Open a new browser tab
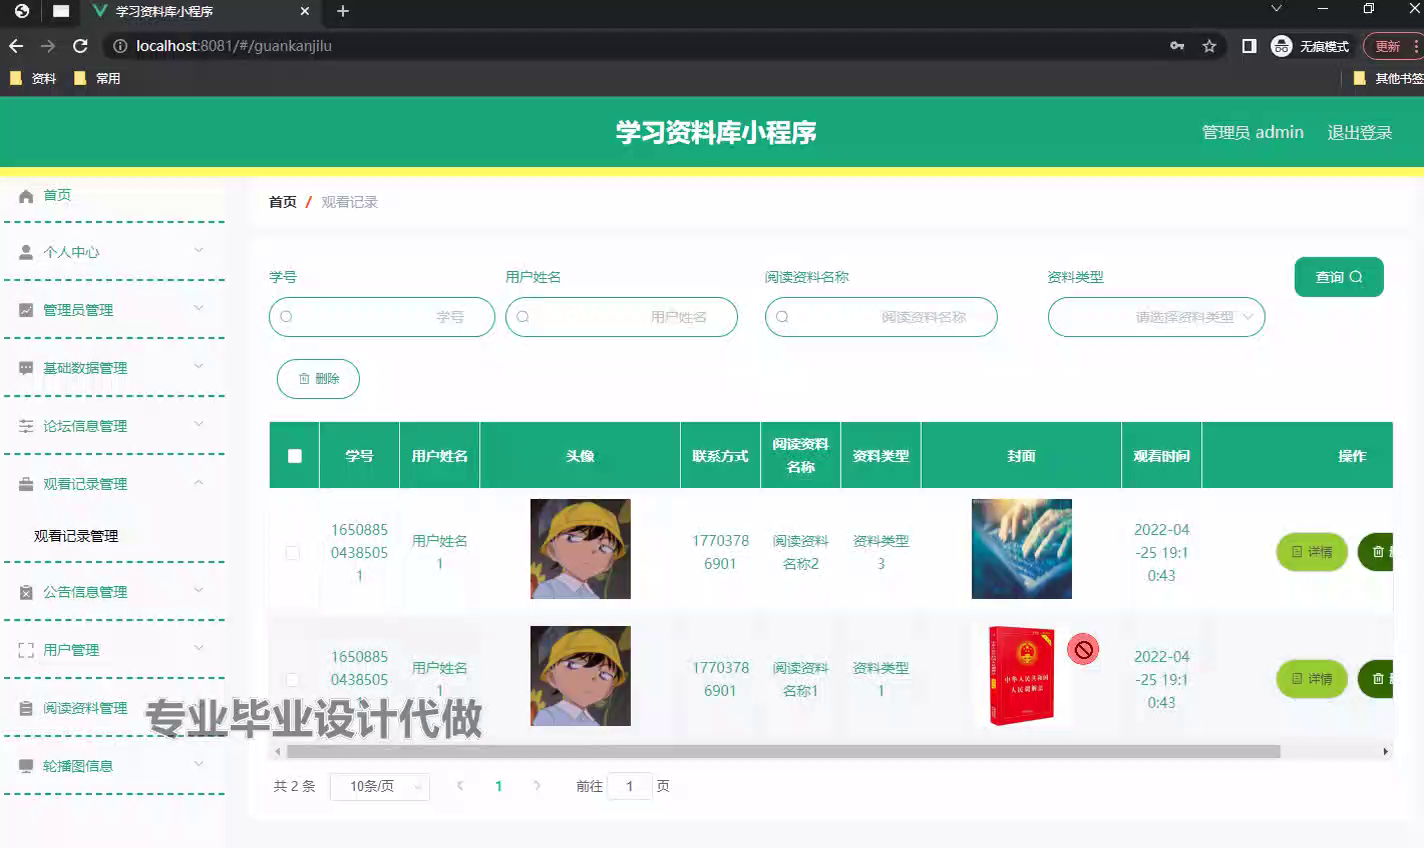 pos(343,11)
